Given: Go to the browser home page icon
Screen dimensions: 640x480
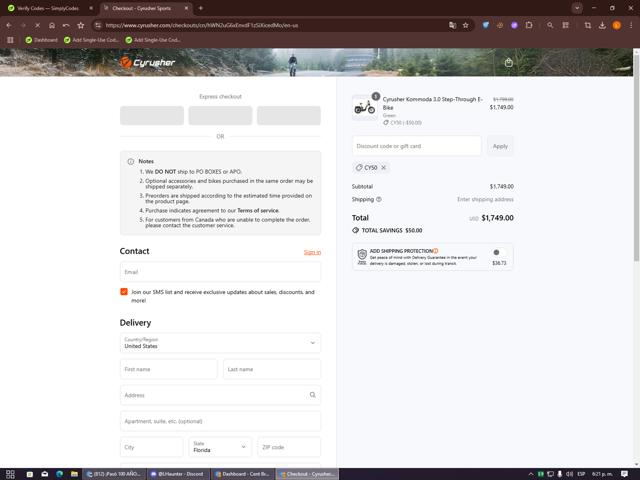Looking at the screenshot, I should (52, 25).
